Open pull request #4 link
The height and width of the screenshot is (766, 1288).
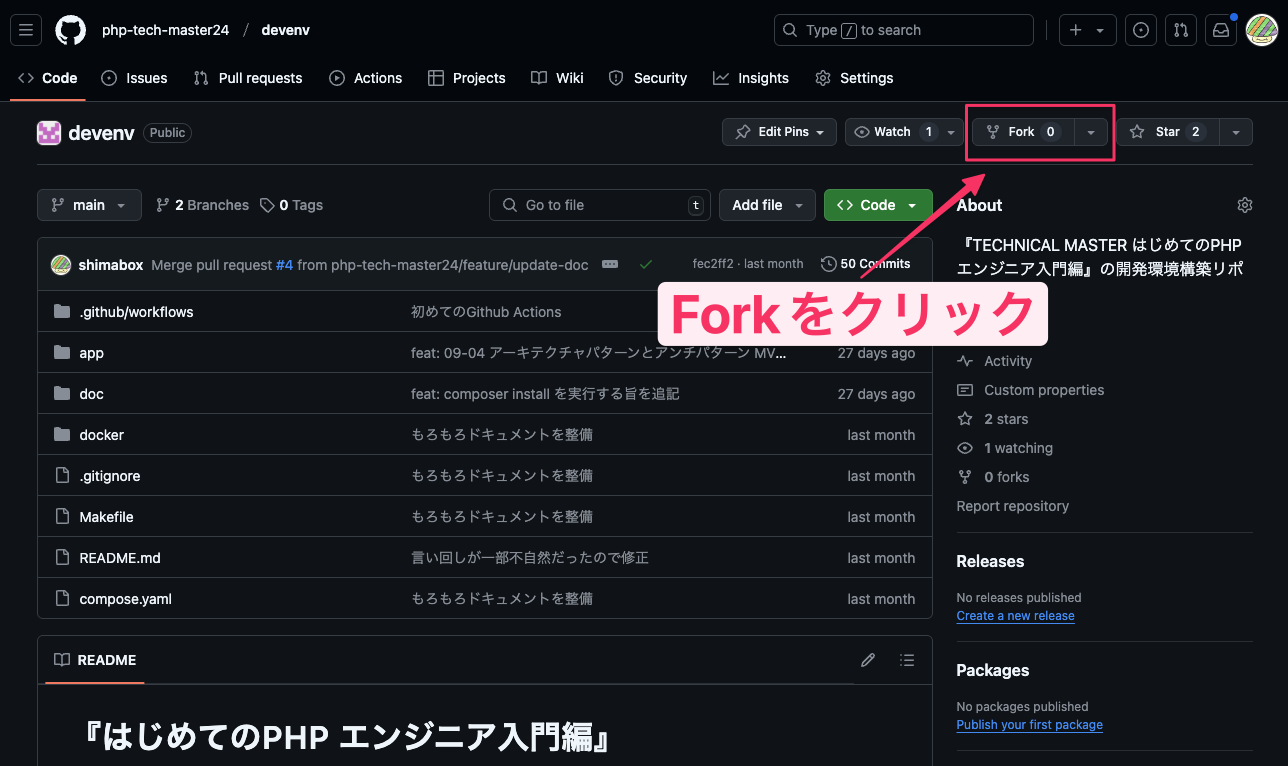pyautogui.click(x=284, y=265)
